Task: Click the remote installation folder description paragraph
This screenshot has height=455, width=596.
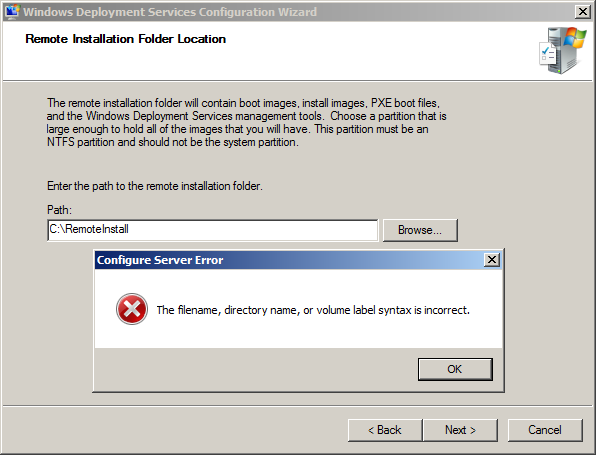Action: coord(246,122)
